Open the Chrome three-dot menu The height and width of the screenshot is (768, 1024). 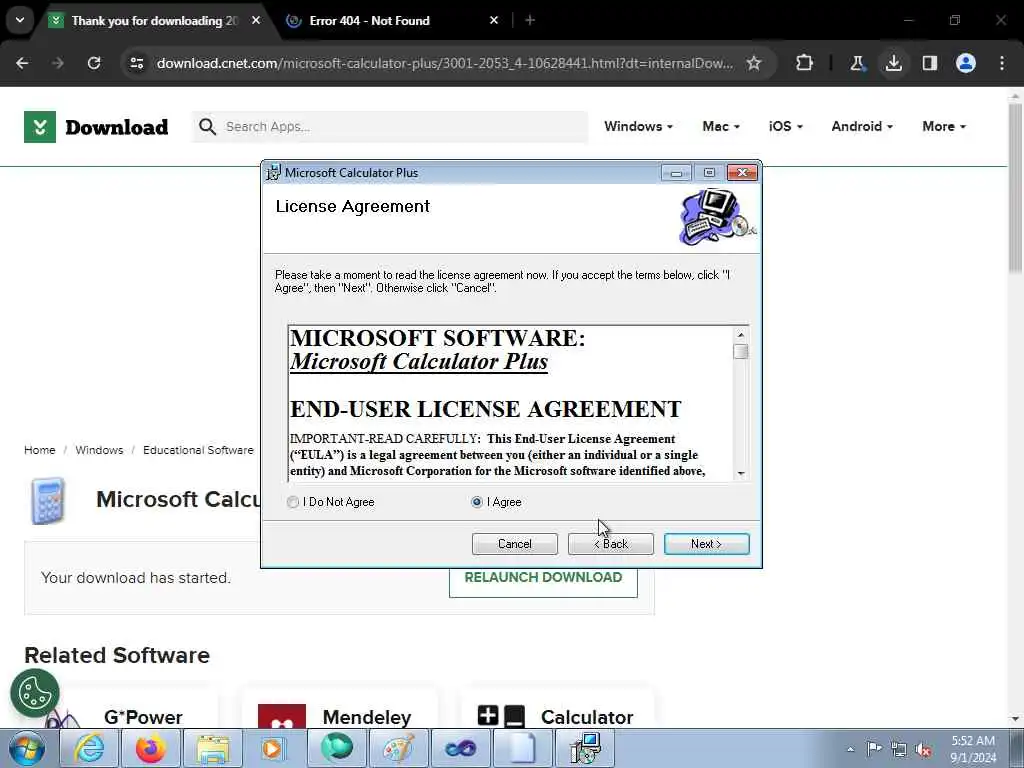coord(1002,63)
